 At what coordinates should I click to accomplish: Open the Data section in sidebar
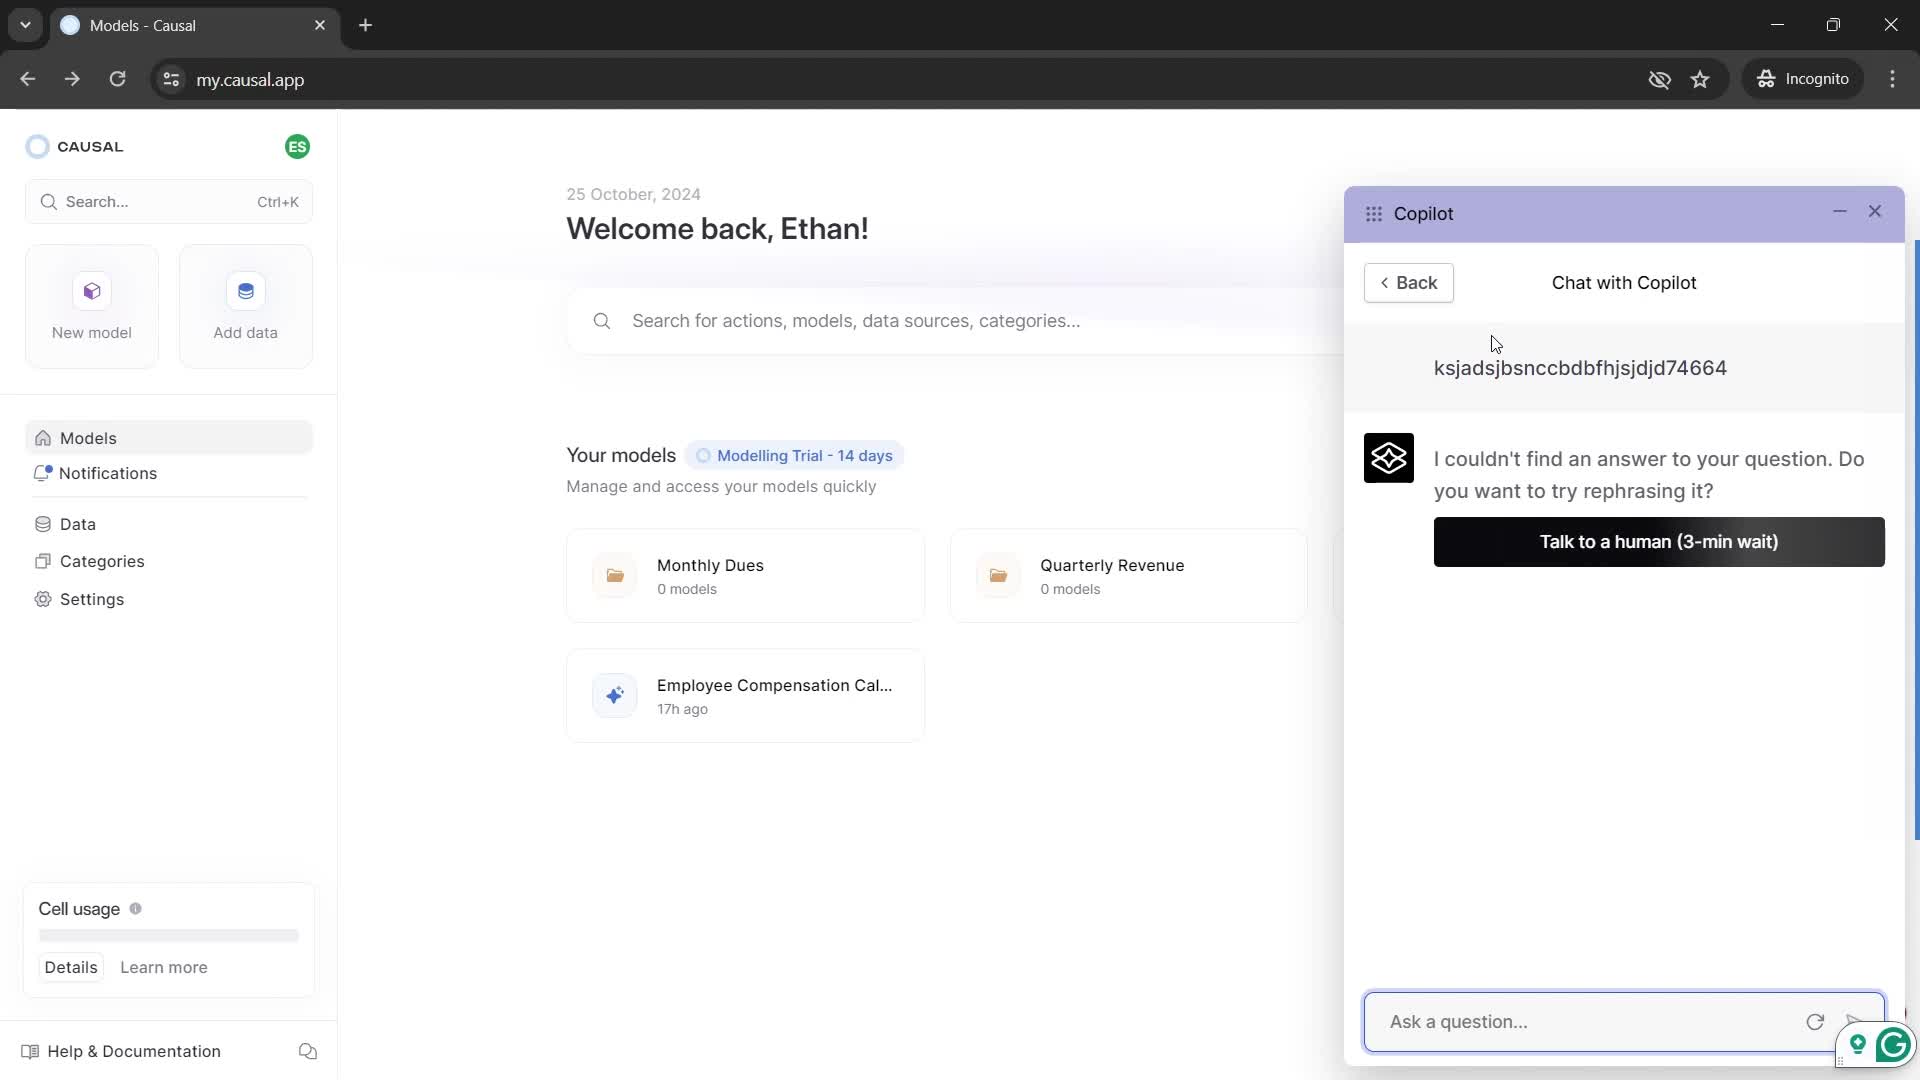pos(78,524)
